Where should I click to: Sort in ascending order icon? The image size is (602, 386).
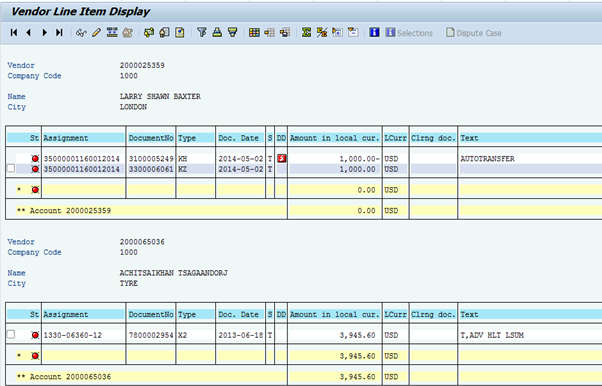click(x=217, y=33)
